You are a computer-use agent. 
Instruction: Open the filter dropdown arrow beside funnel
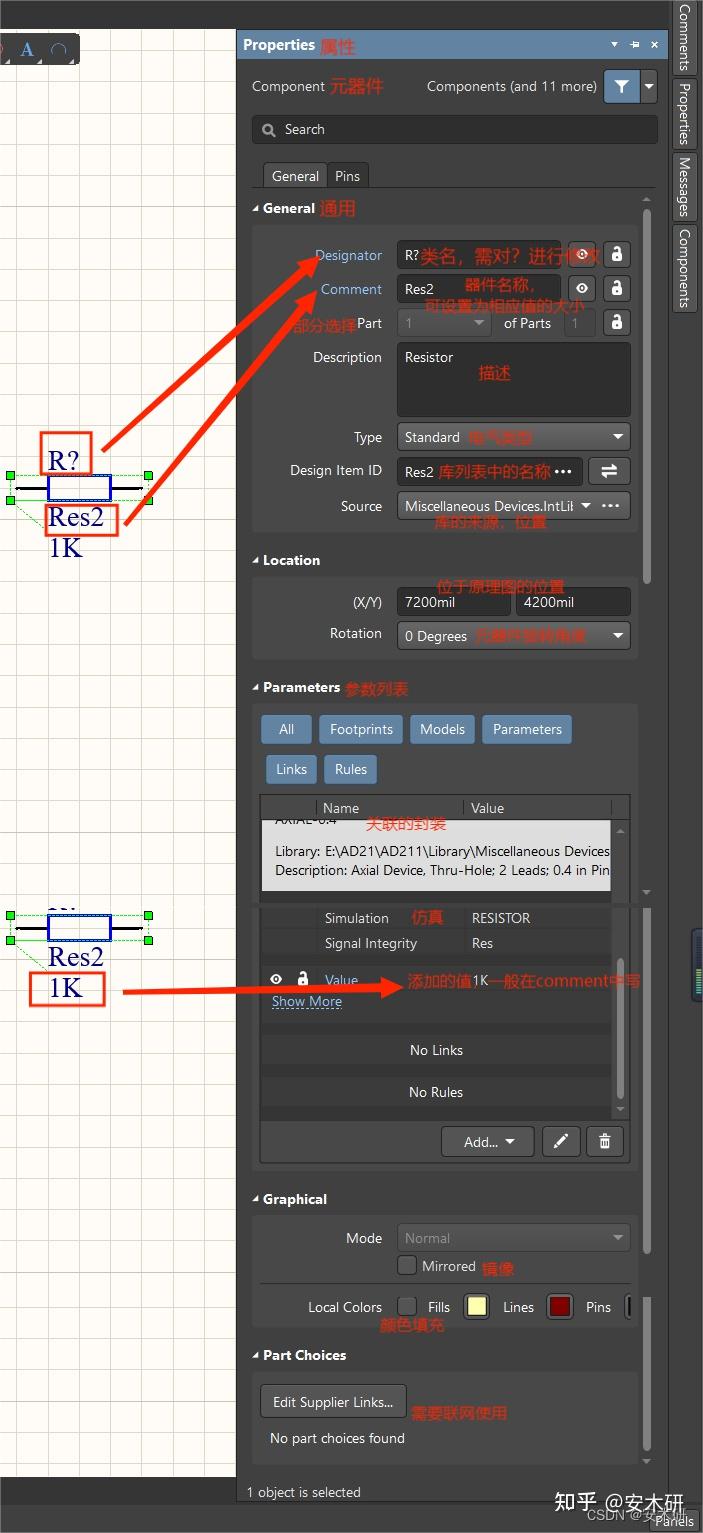tap(650, 87)
